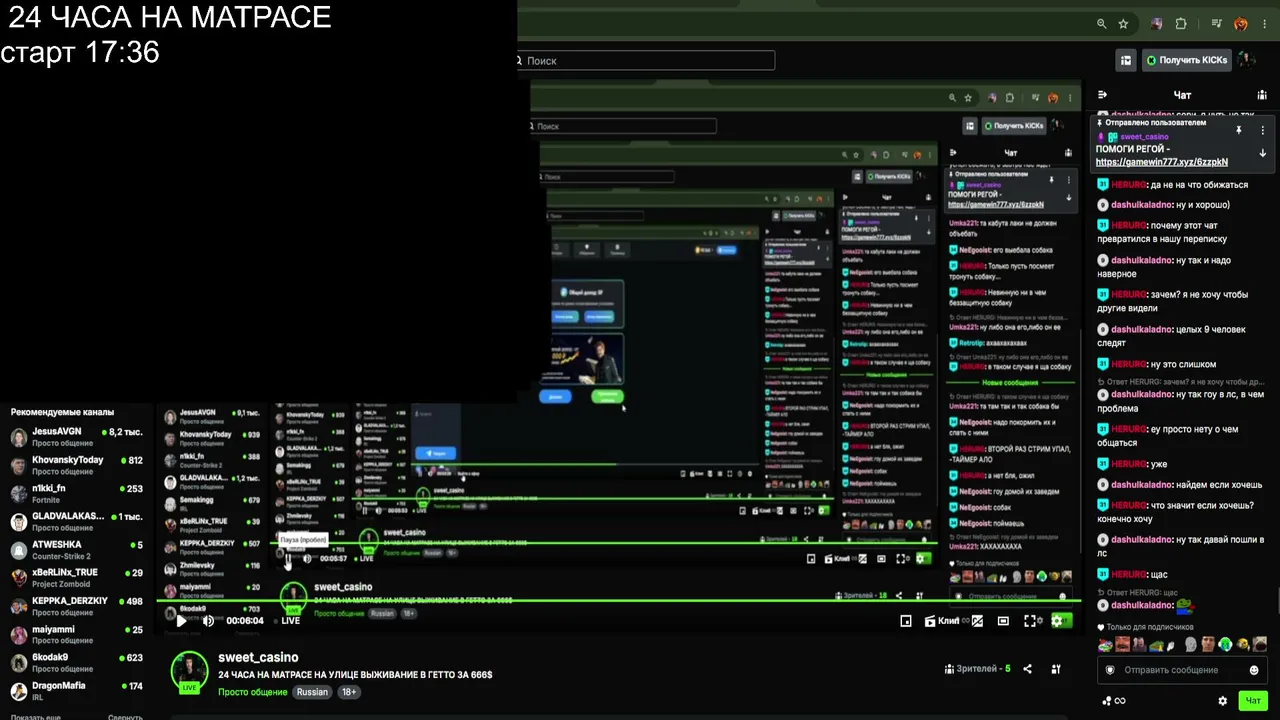Show the chat users list icon
This screenshot has height=720, width=1280.
click(x=1262, y=95)
